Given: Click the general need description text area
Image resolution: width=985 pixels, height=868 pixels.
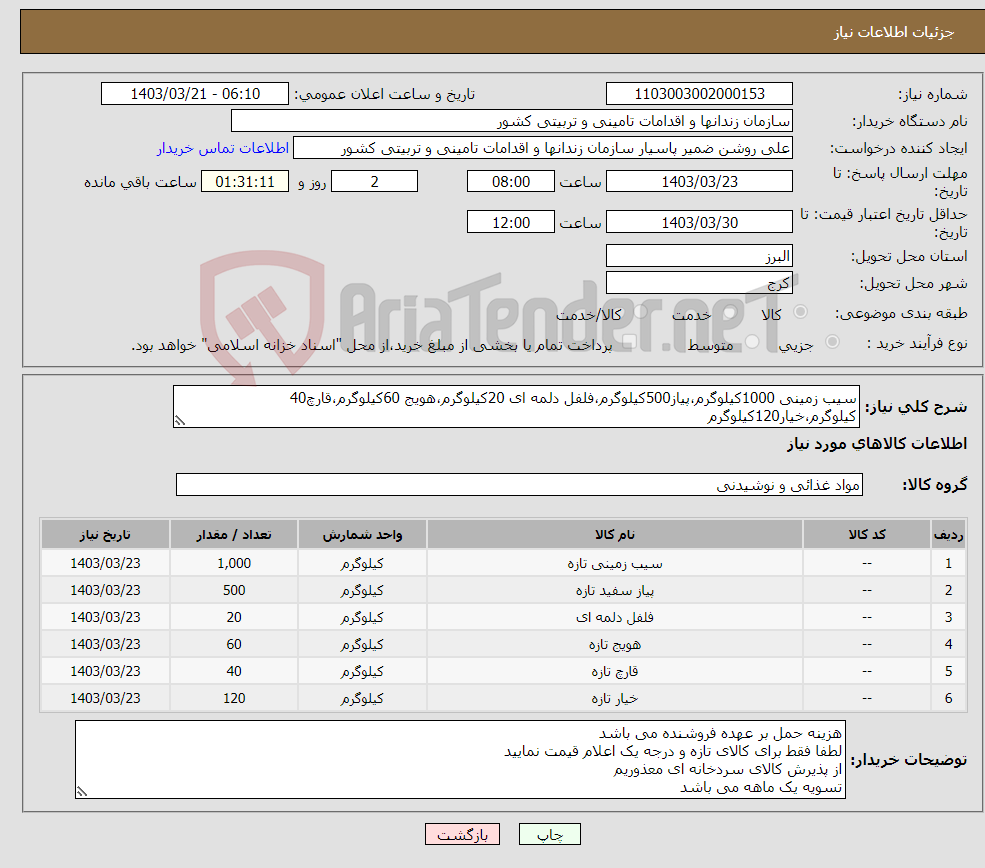Looking at the screenshot, I should click(x=516, y=407).
